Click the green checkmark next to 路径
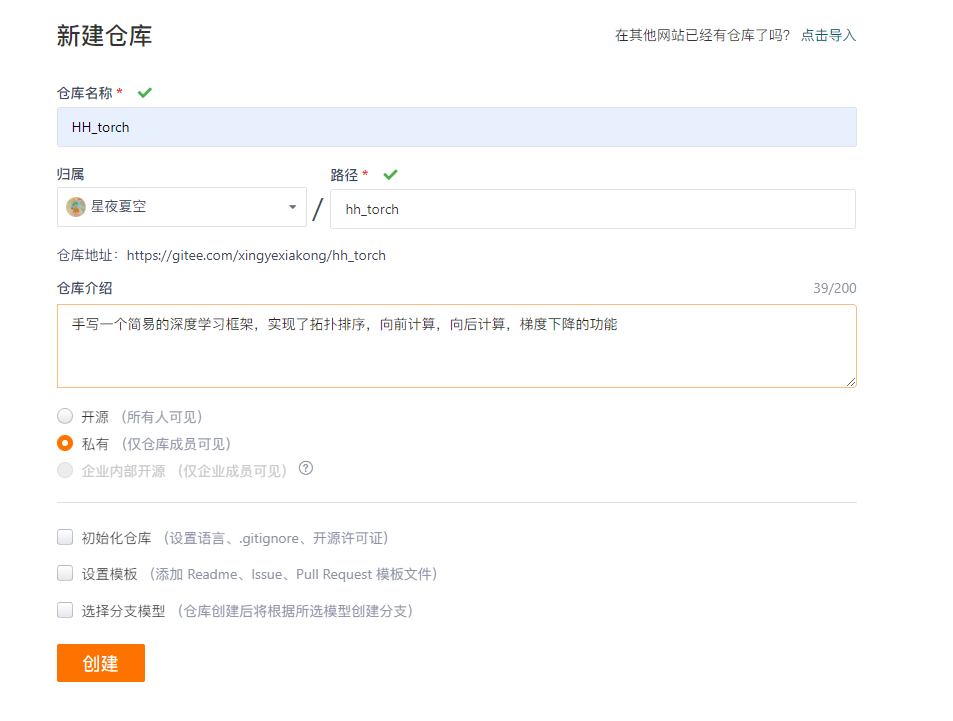This screenshot has height=721, width=953. click(390, 175)
